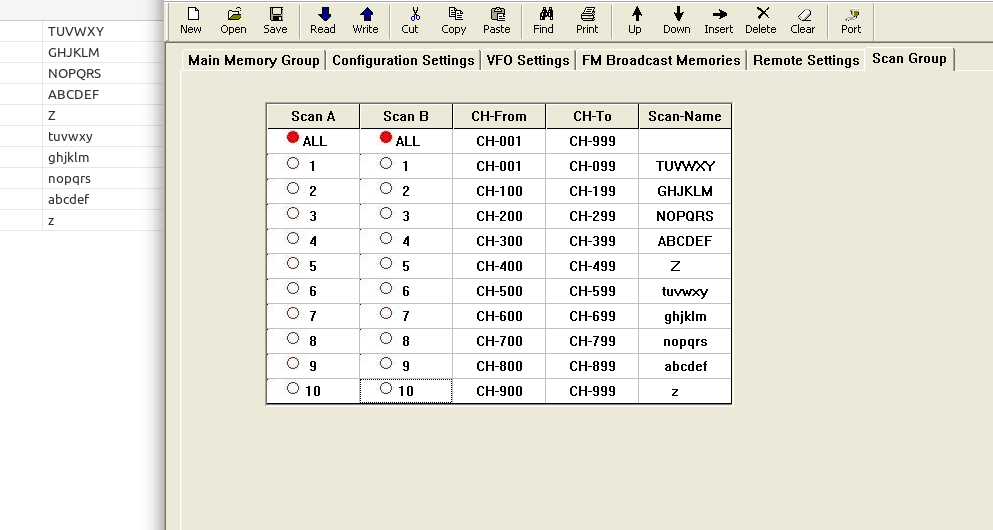Image resolution: width=993 pixels, height=530 pixels.
Task: Click Scan-Name cell TUVWXY in table
Action: 685,167
